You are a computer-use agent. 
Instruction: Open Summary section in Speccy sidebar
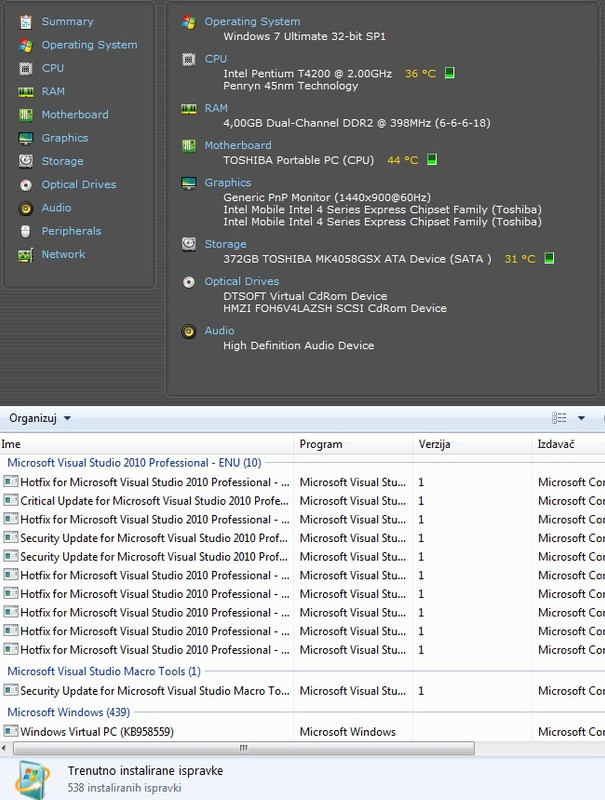coord(67,22)
